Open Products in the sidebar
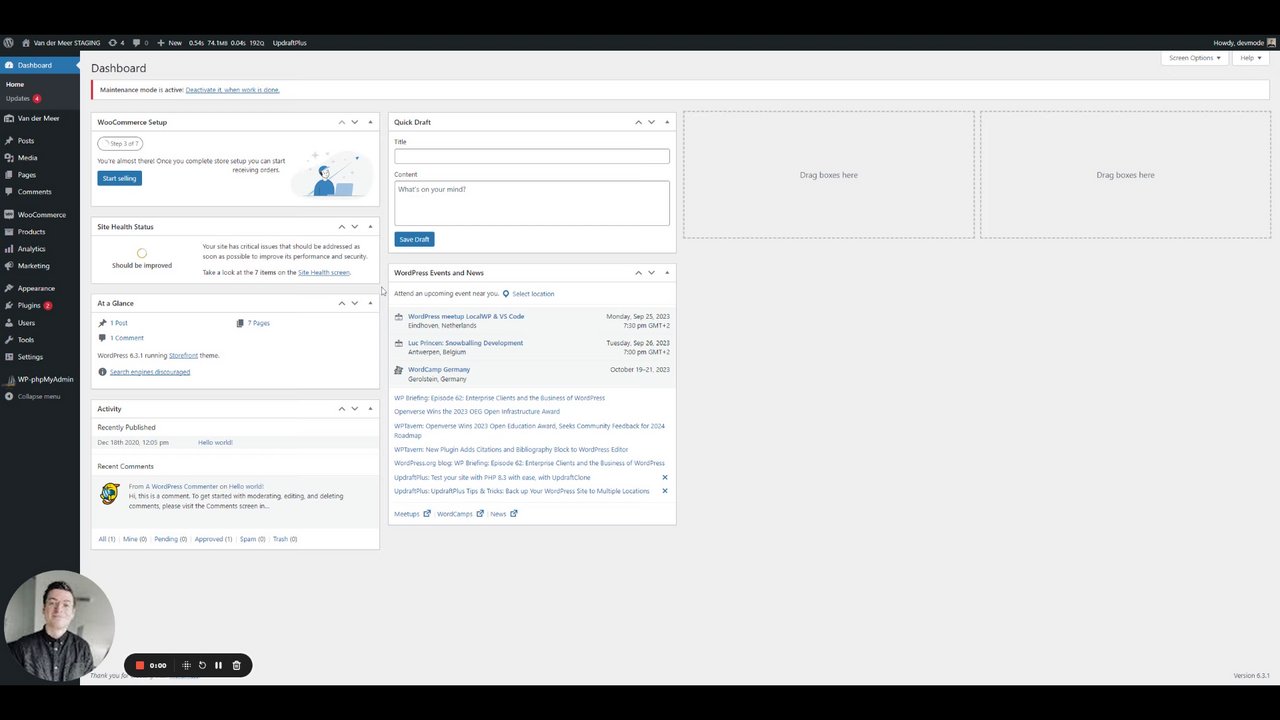This screenshot has height=720, width=1280. pyautogui.click(x=31, y=232)
